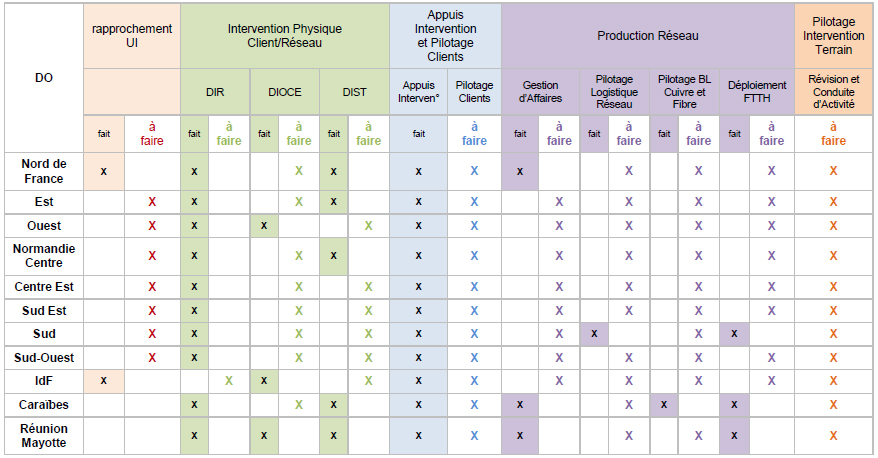Click the DIST sub-header cell
878x458 pixels.
[354, 92]
